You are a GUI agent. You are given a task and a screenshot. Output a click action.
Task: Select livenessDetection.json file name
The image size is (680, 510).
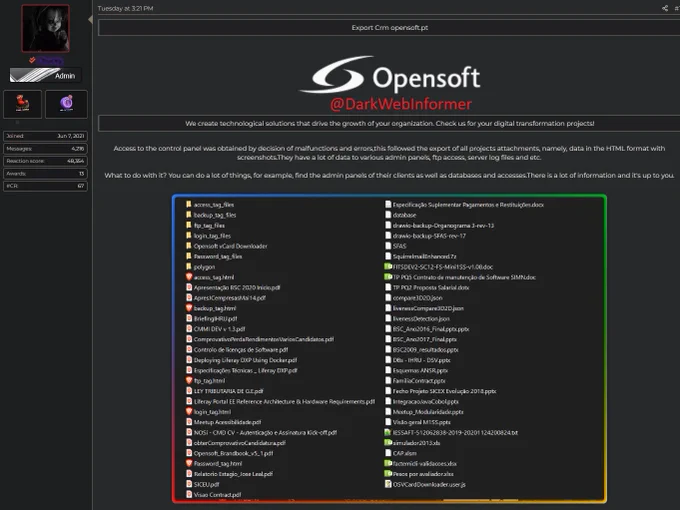[x=421, y=319]
